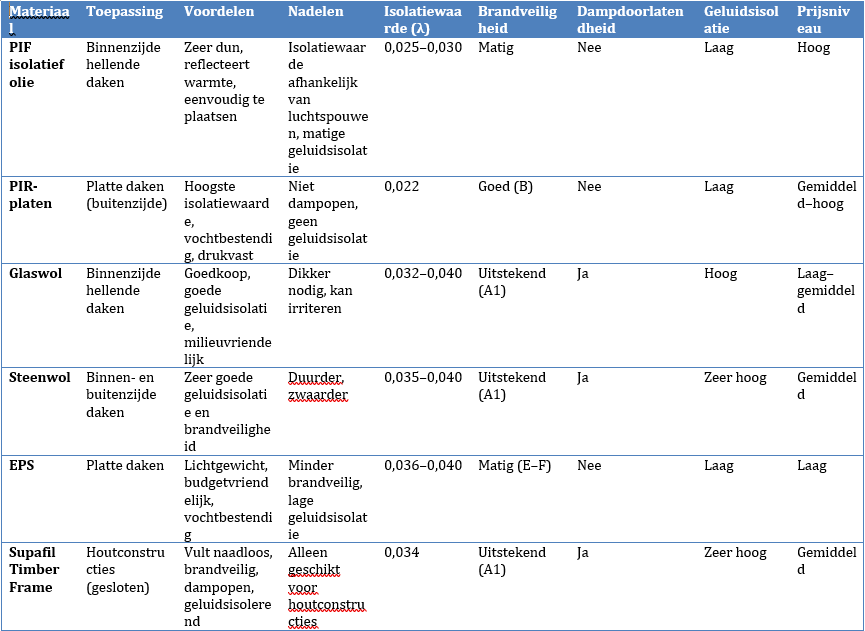Click the 0,034 lambda value cell
This screenshot has height=631, width=865.
click(401, 553)
